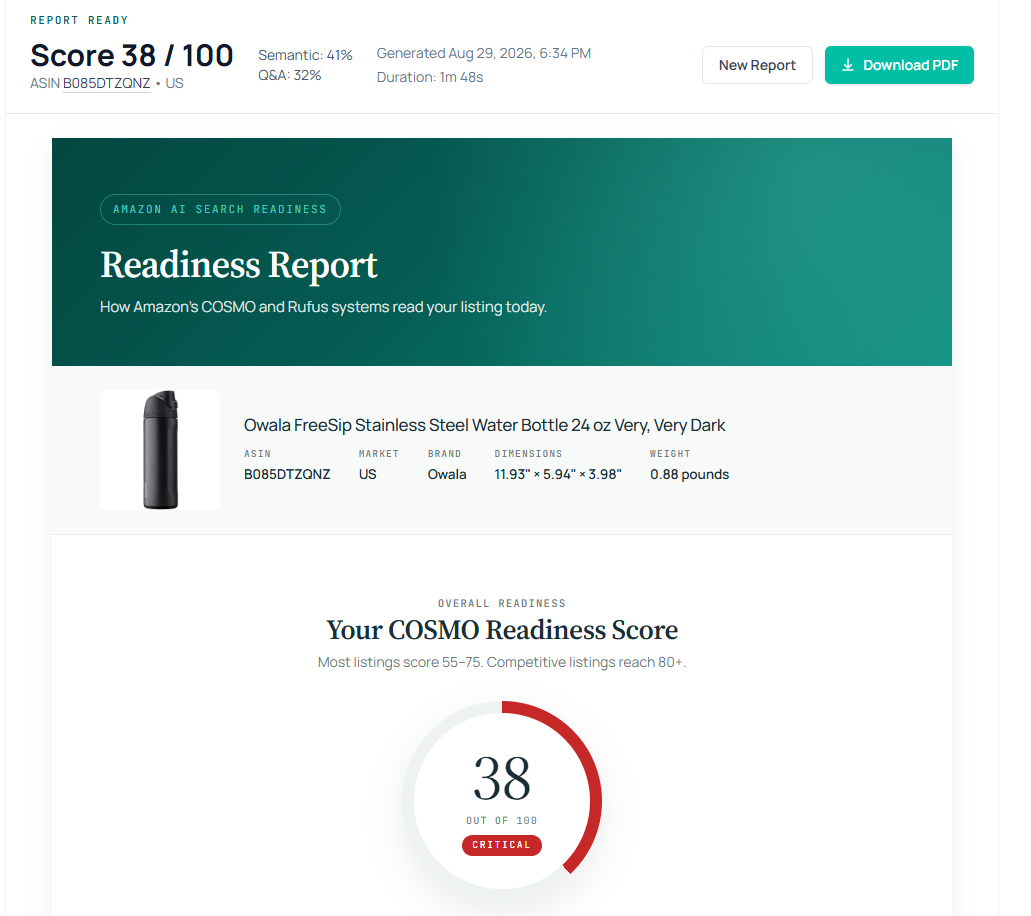1031x916 pixels.
Task: Click the weight value '0.88 pounds'
Action: point(689,474)
